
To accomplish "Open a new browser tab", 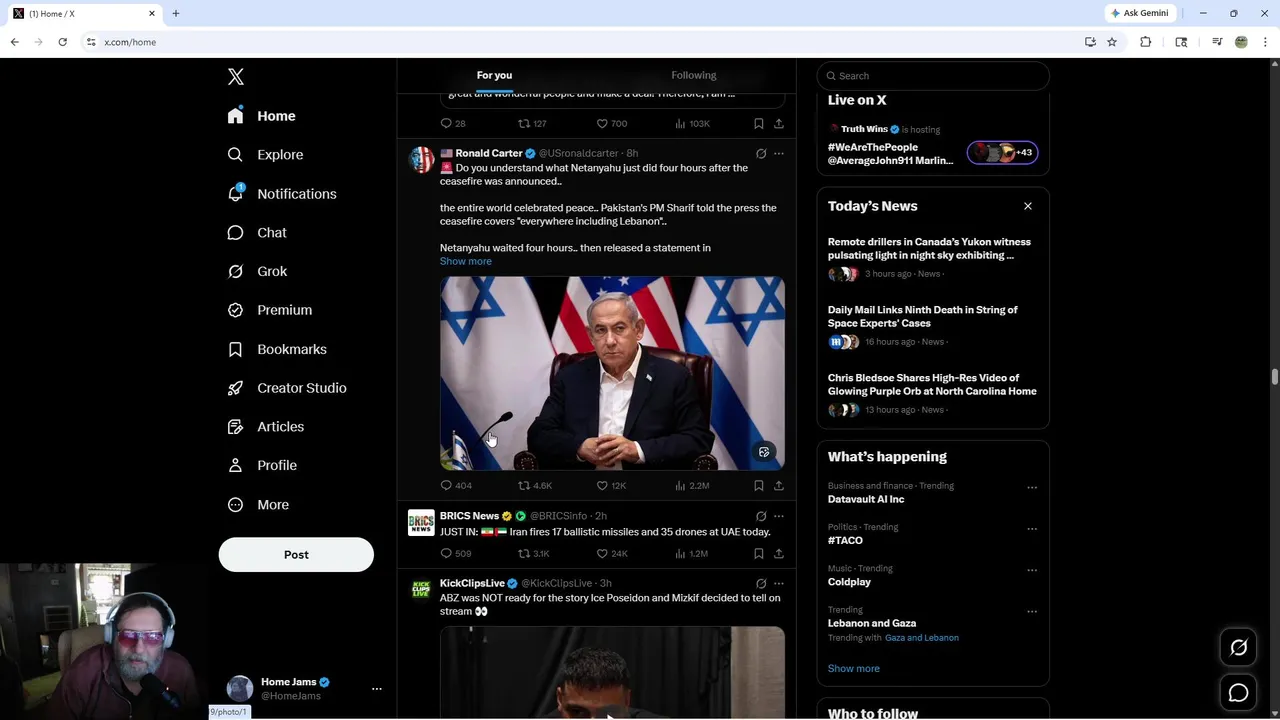I will pyautogui.click(x=176, y=13).
